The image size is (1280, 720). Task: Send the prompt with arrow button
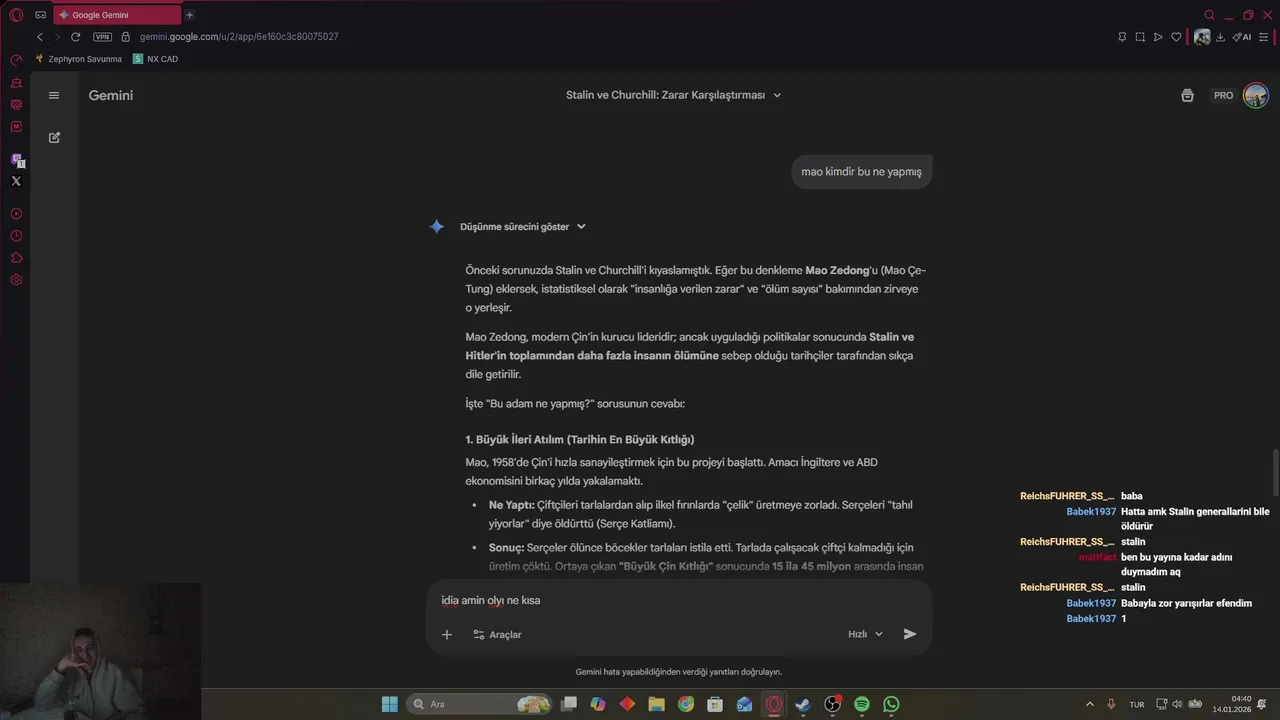[910, 634]
